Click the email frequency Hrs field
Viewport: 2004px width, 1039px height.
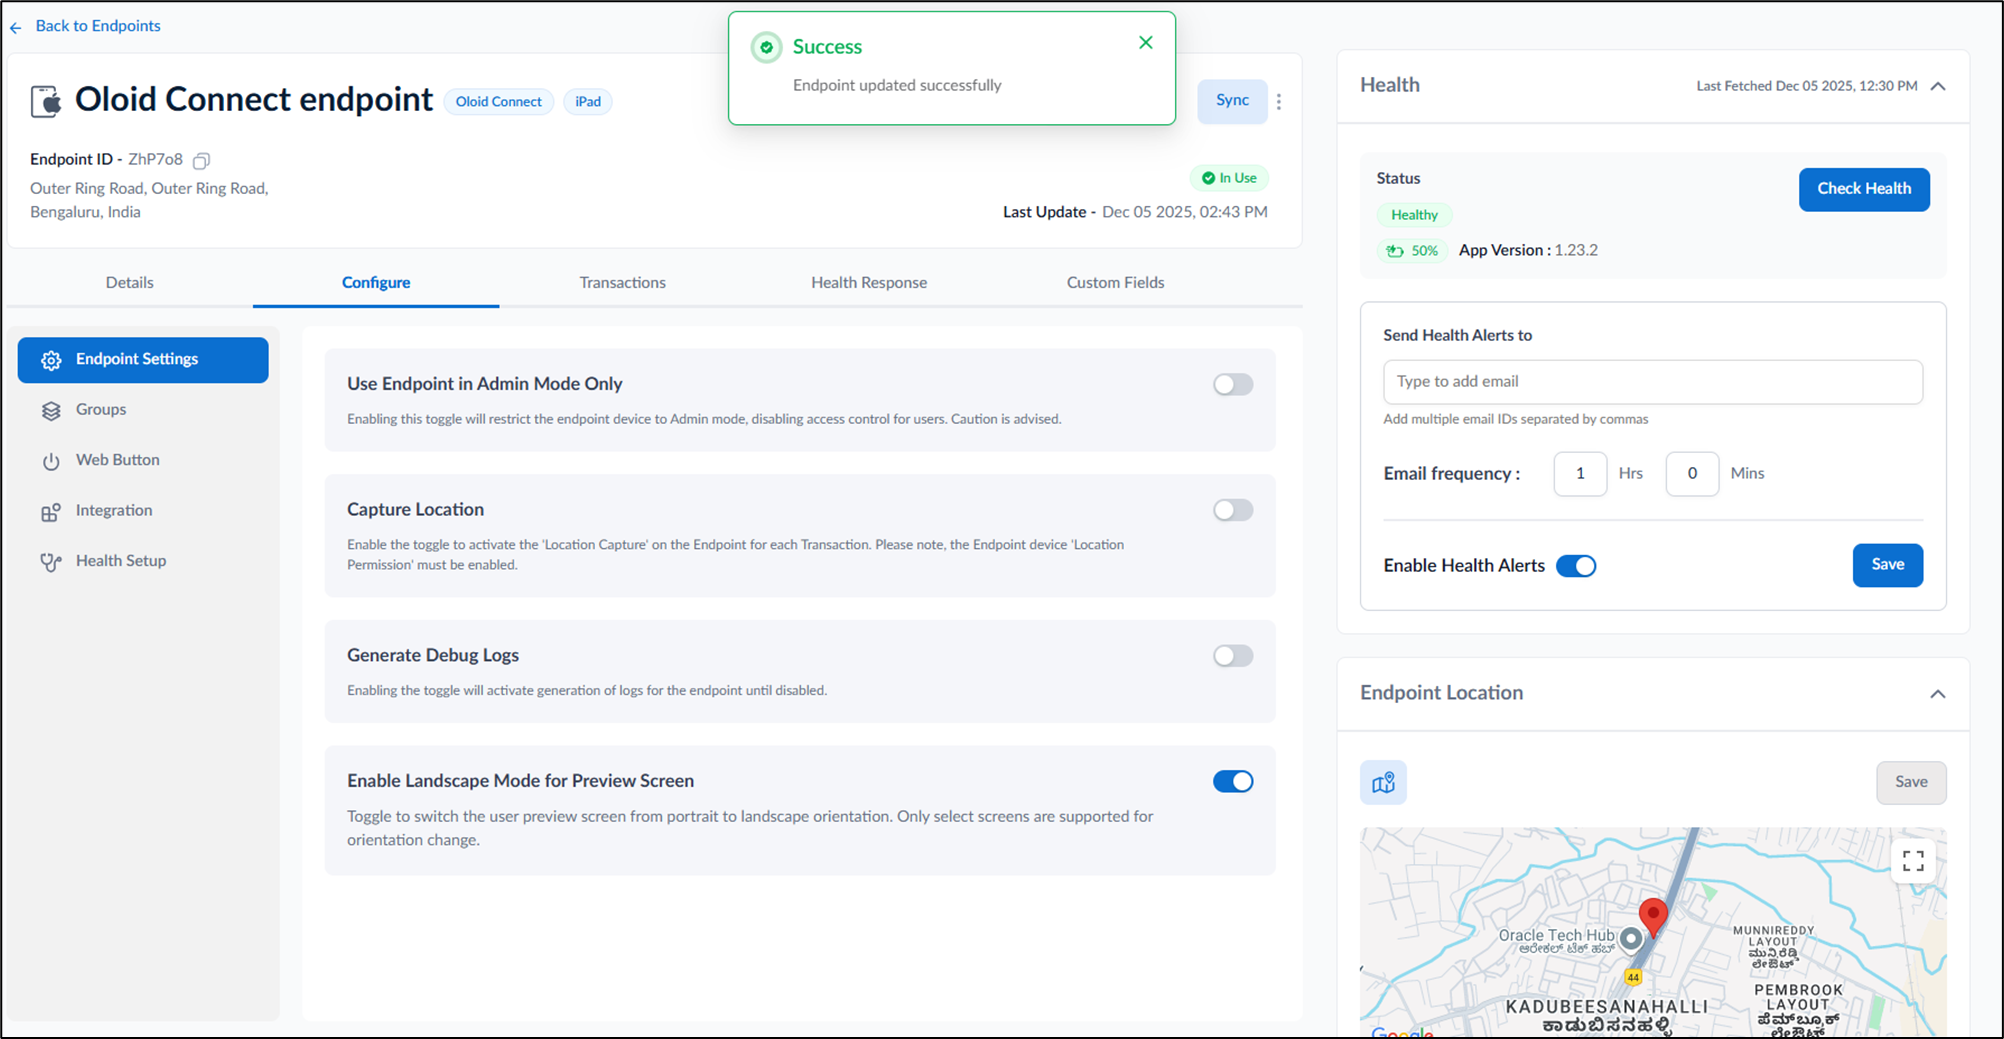click(x=1580, y=474)
